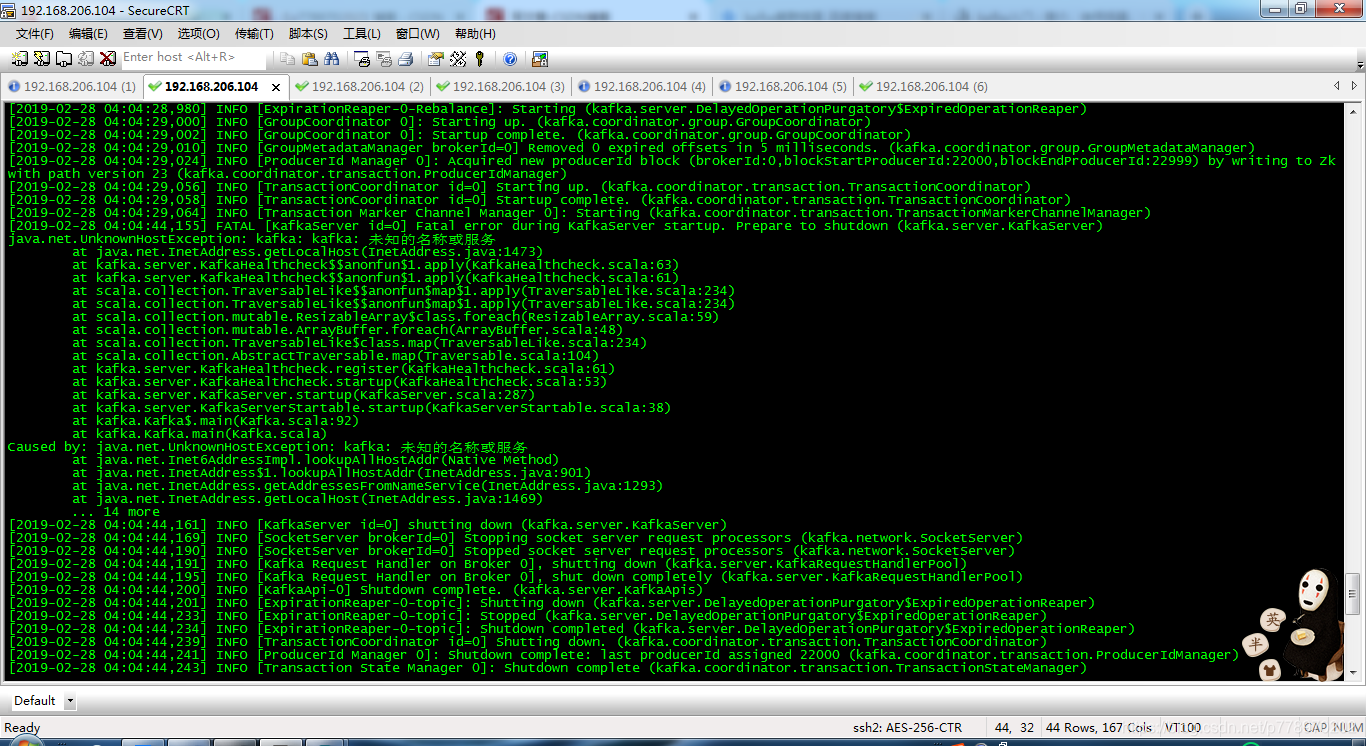Viewport: 1366px width, 746px height.
Task: Click the scrollbar down arrow
Action: (x=1353, y=674)
